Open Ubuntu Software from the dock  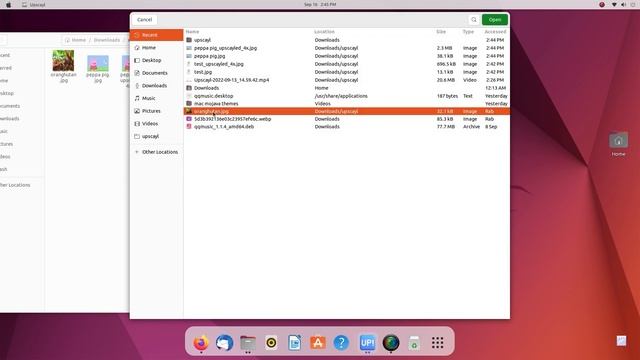pos(318,343)
